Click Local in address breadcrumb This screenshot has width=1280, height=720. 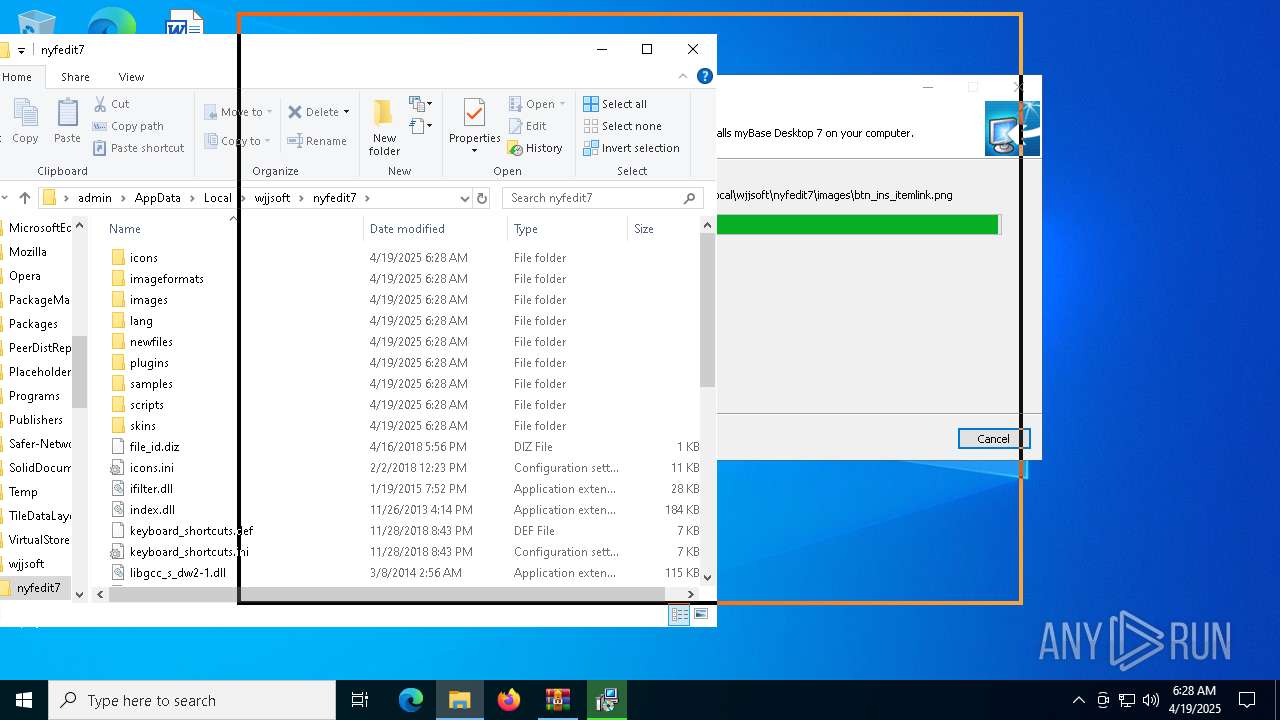tap(217, 198)
